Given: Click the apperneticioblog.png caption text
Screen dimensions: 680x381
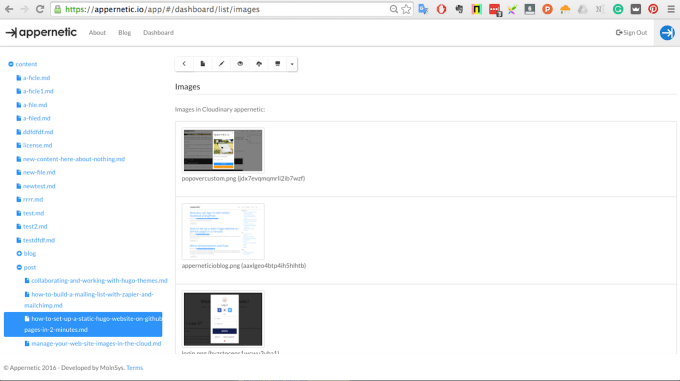Looking at the screenshot, I should pos(244,265).
